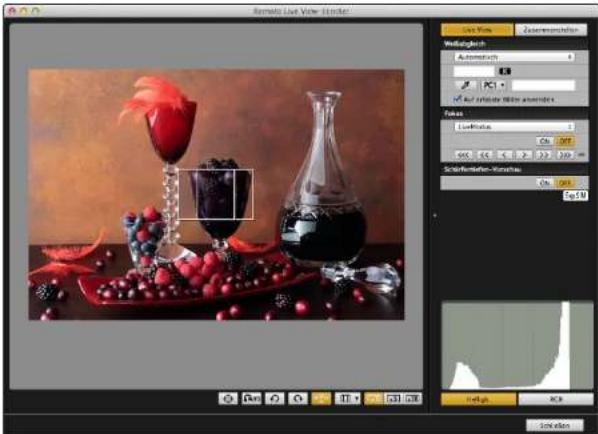The image size is (598, 434).
Task: Turn depth-of-field preview OFF
Action: [564, 183]
